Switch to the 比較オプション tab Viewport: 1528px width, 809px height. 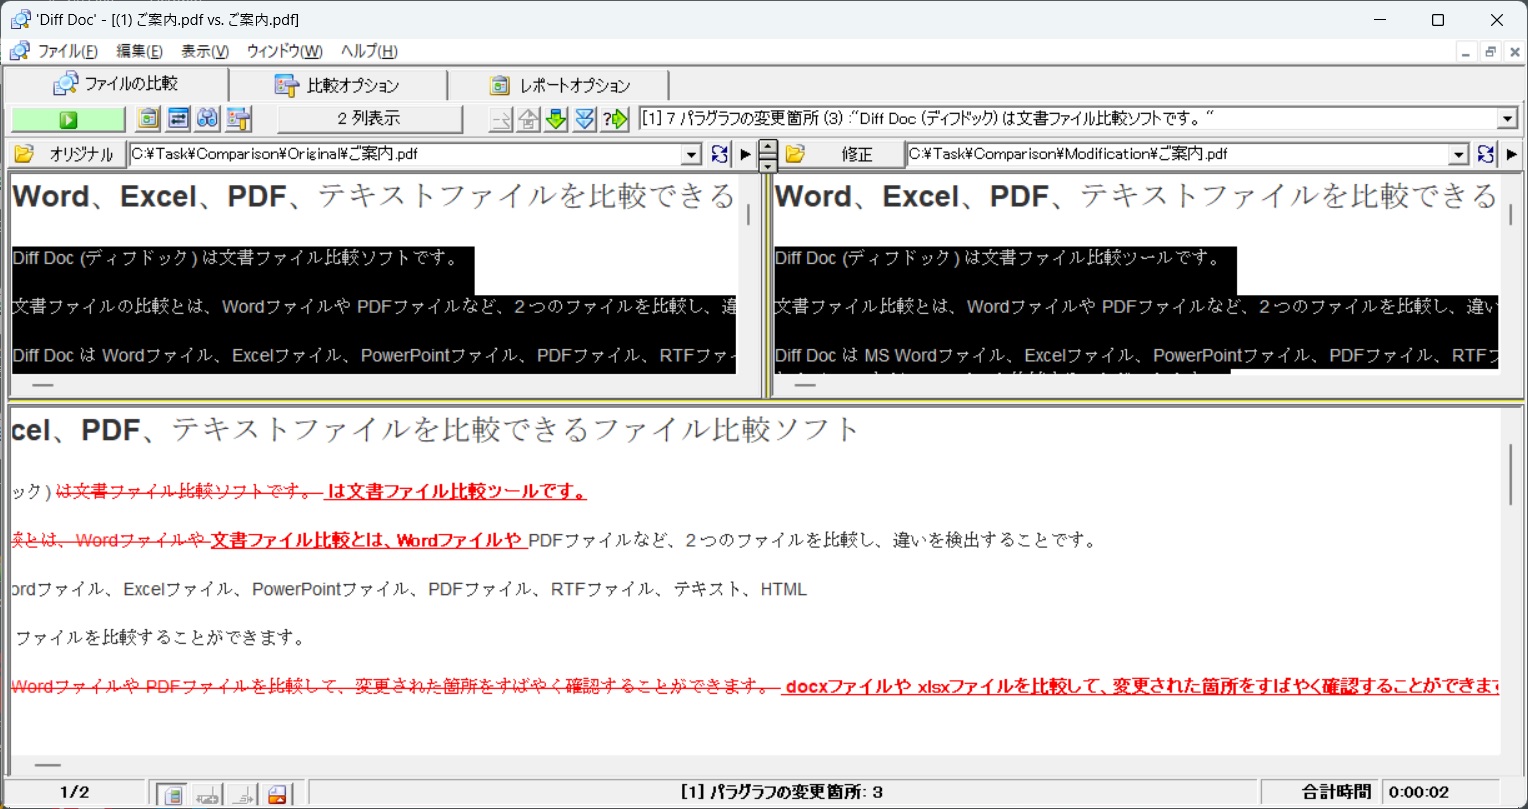coord(338,85)
